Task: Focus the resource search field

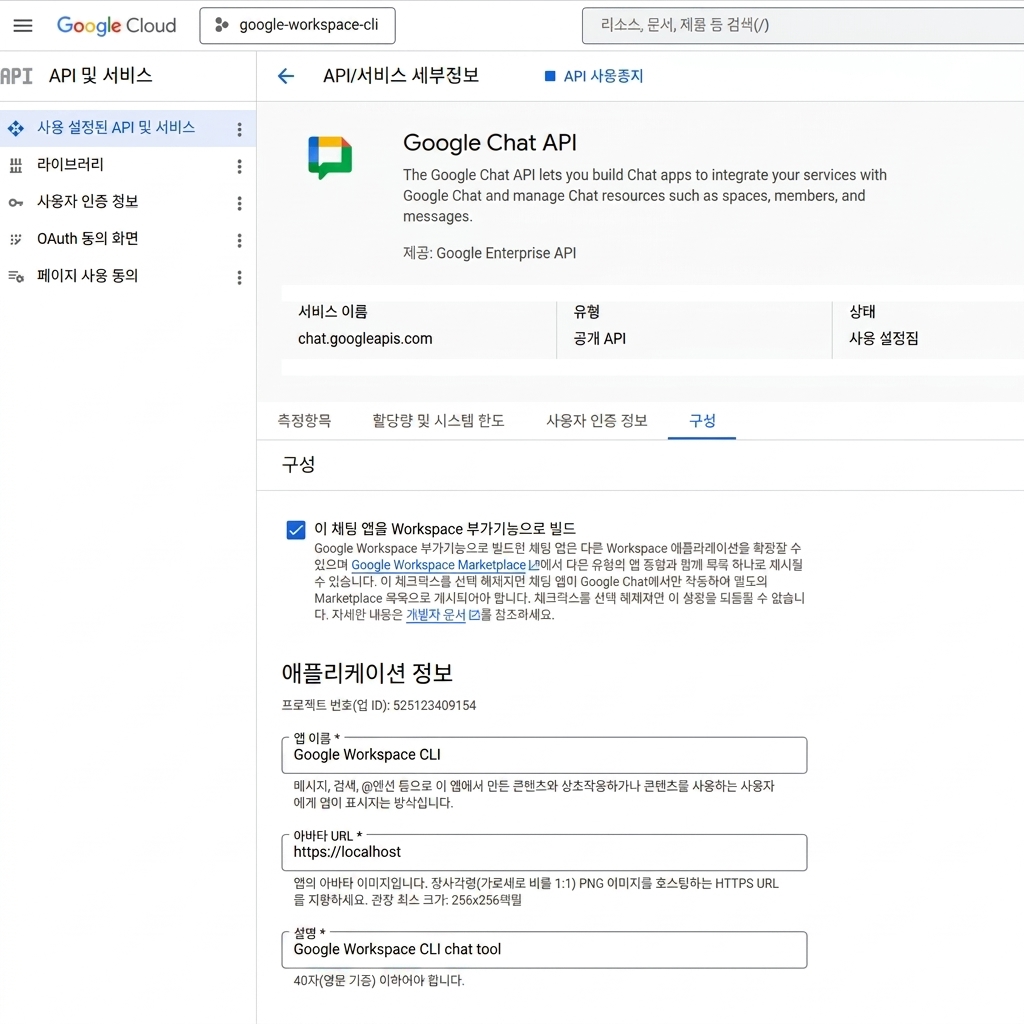Action: [x=803, y=25]
